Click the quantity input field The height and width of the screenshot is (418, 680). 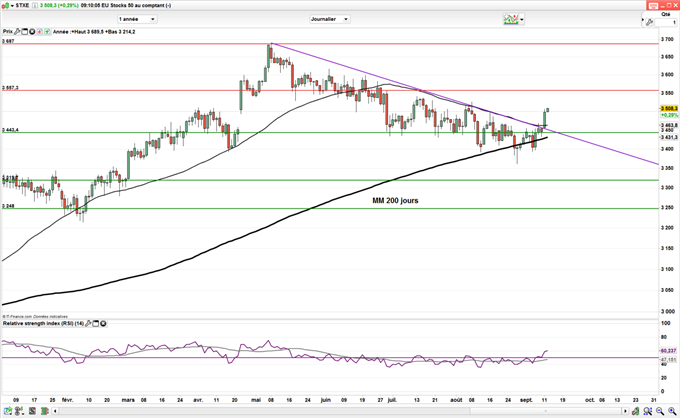[x=667, y=22]
